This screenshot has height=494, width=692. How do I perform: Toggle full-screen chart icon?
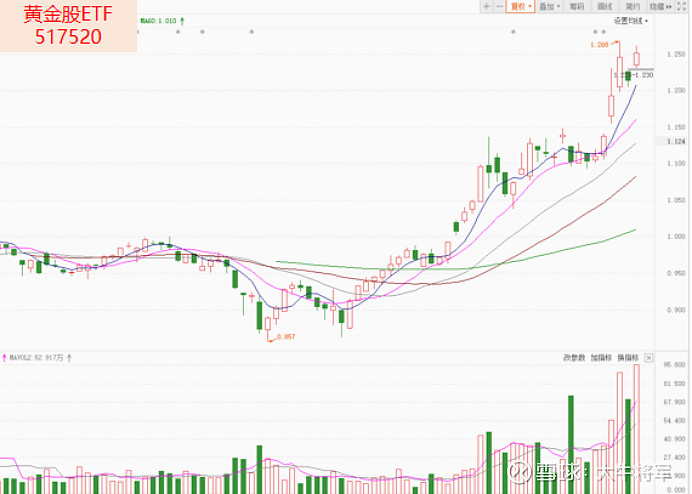click(x=682, y=6)
